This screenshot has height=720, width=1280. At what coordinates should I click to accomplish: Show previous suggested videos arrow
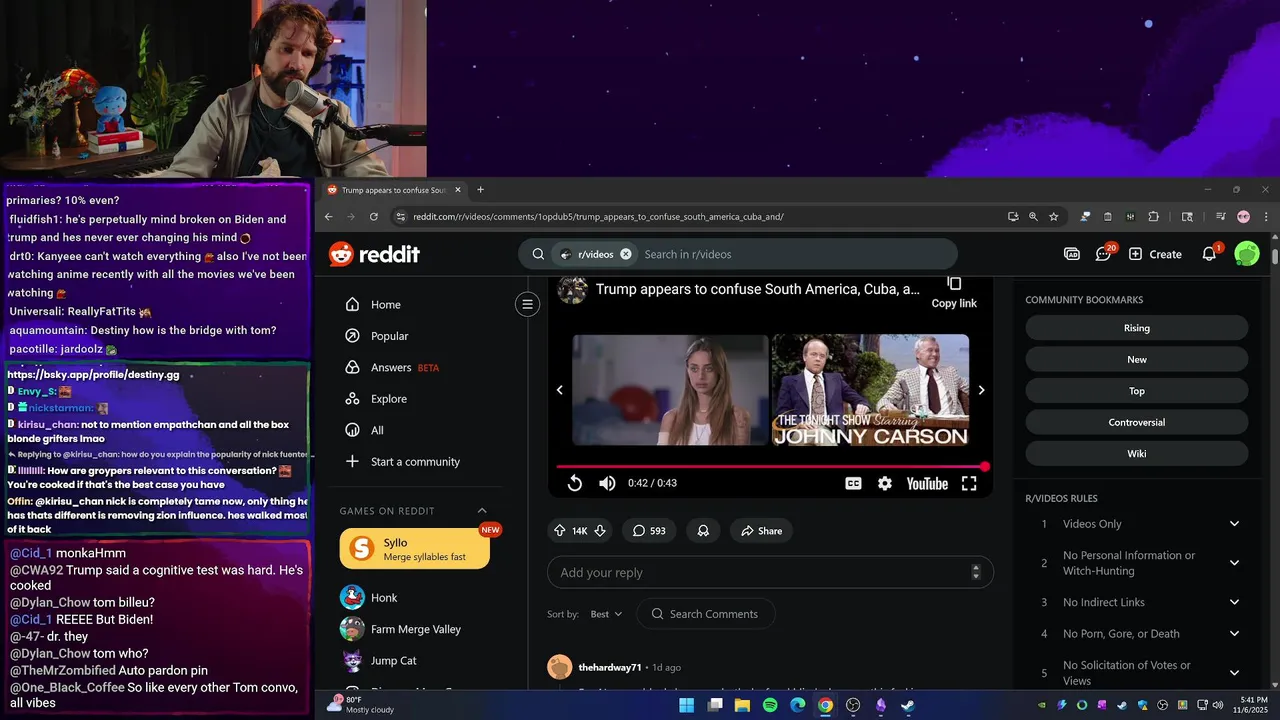pyautogui.click(x=560, y=390)
